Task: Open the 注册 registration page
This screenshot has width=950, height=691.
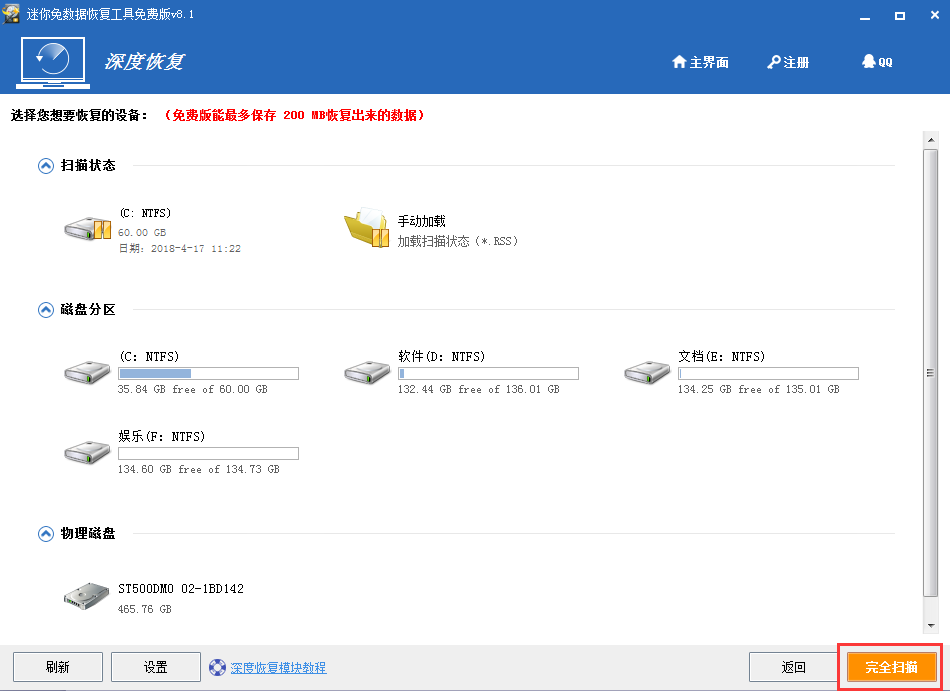Action: coord(795,61)
